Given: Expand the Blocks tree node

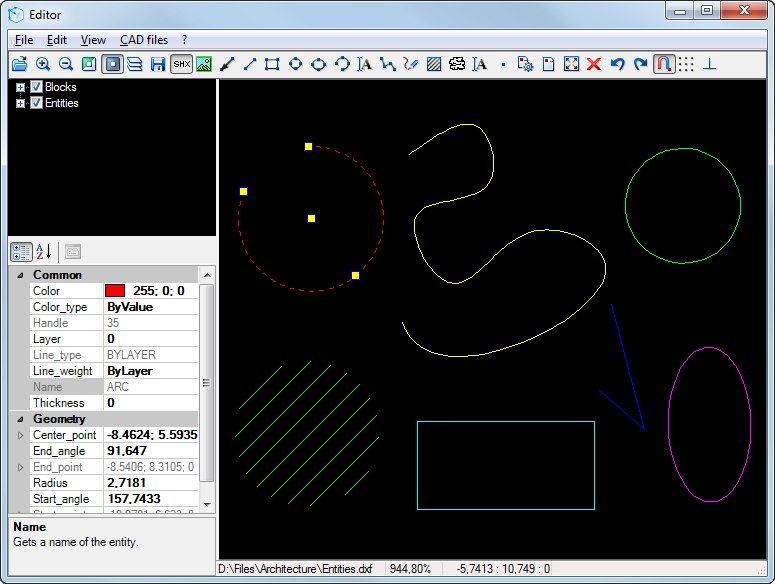Looking at the screenshot, I should point(20,87).
